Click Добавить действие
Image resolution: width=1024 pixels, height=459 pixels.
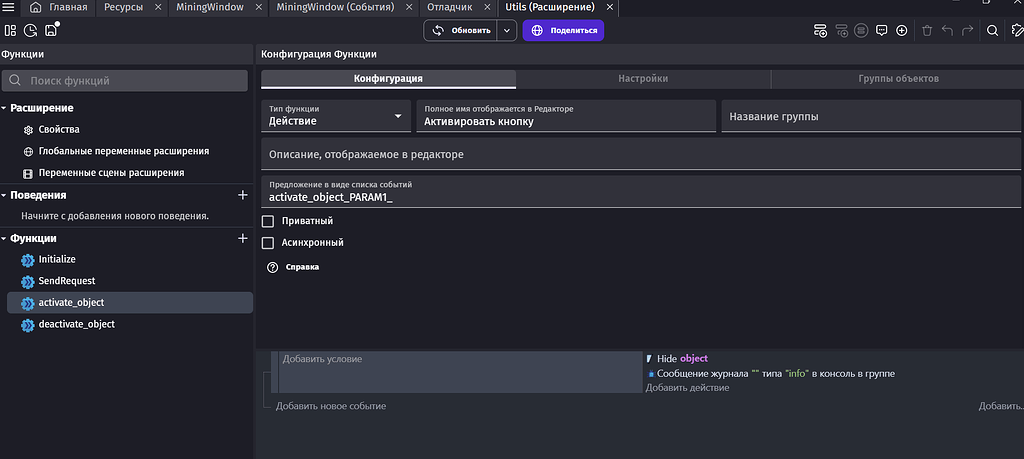tap(687, 388)
